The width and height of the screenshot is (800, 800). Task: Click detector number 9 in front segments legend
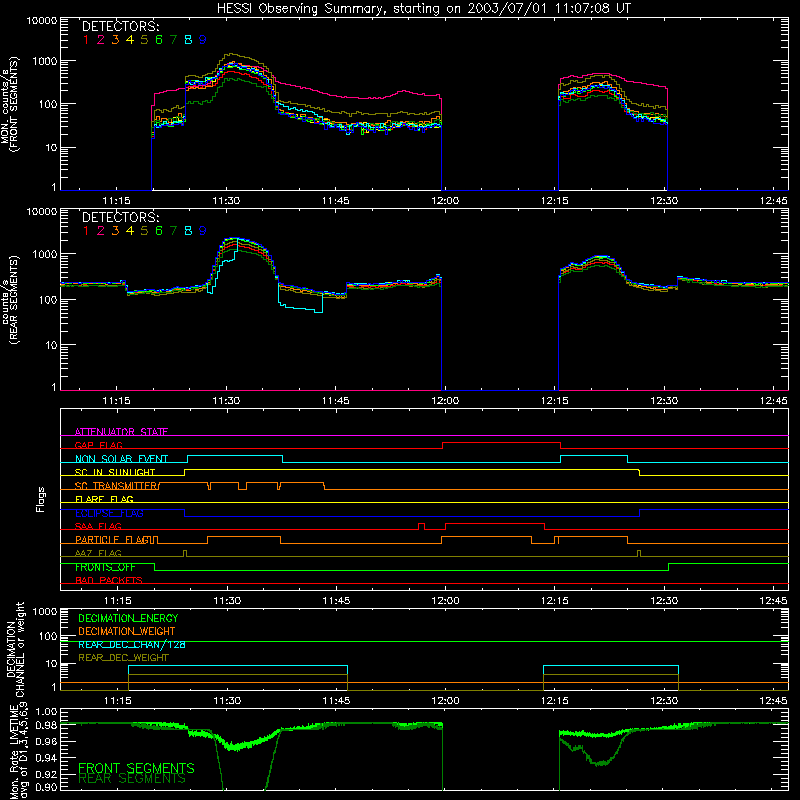click(x=203, y=40)
